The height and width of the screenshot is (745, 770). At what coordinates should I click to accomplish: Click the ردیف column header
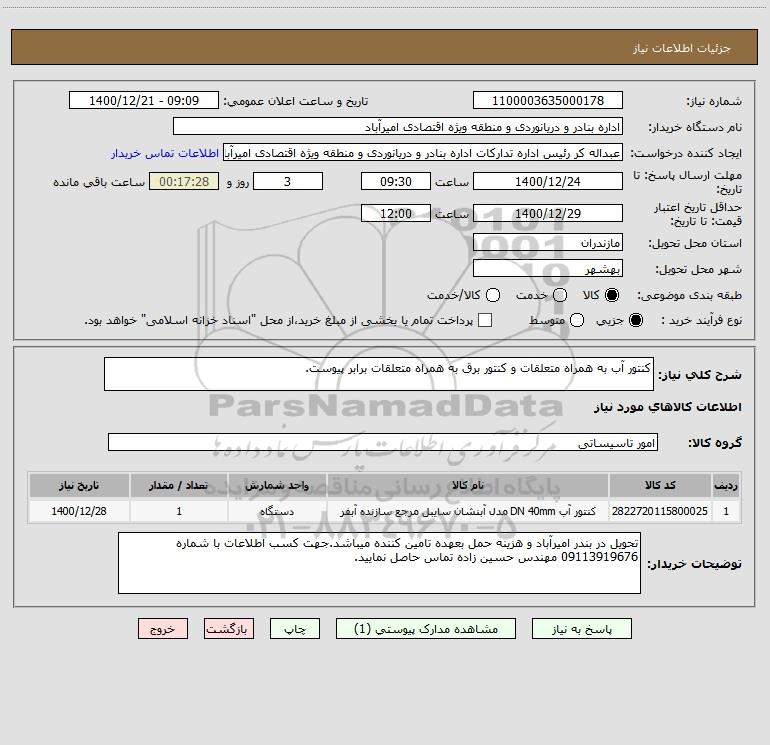[x=726, y=485]
